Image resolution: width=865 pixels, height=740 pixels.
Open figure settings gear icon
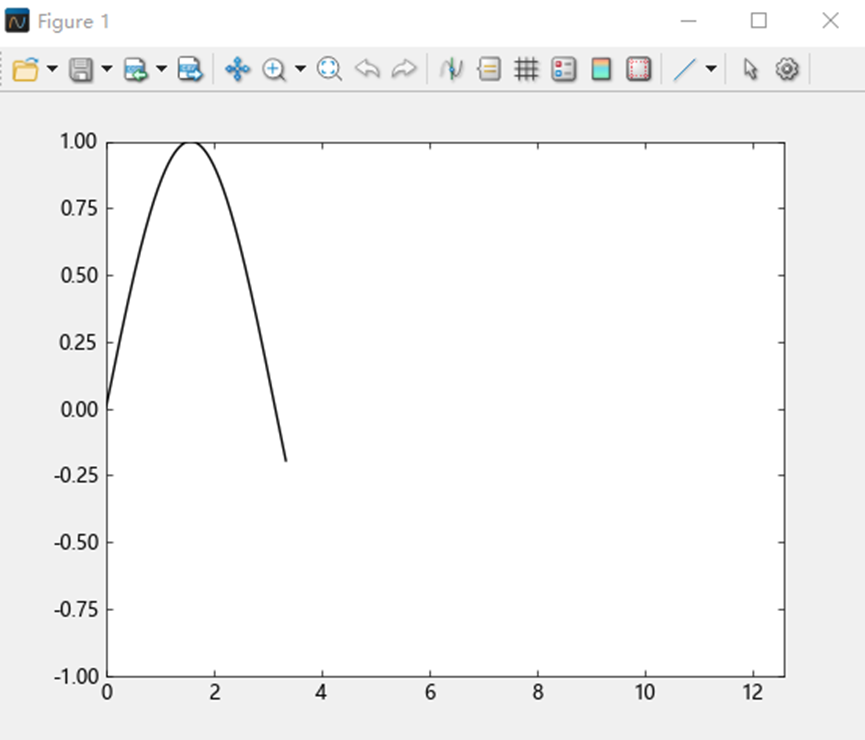[x=787, y=70]
